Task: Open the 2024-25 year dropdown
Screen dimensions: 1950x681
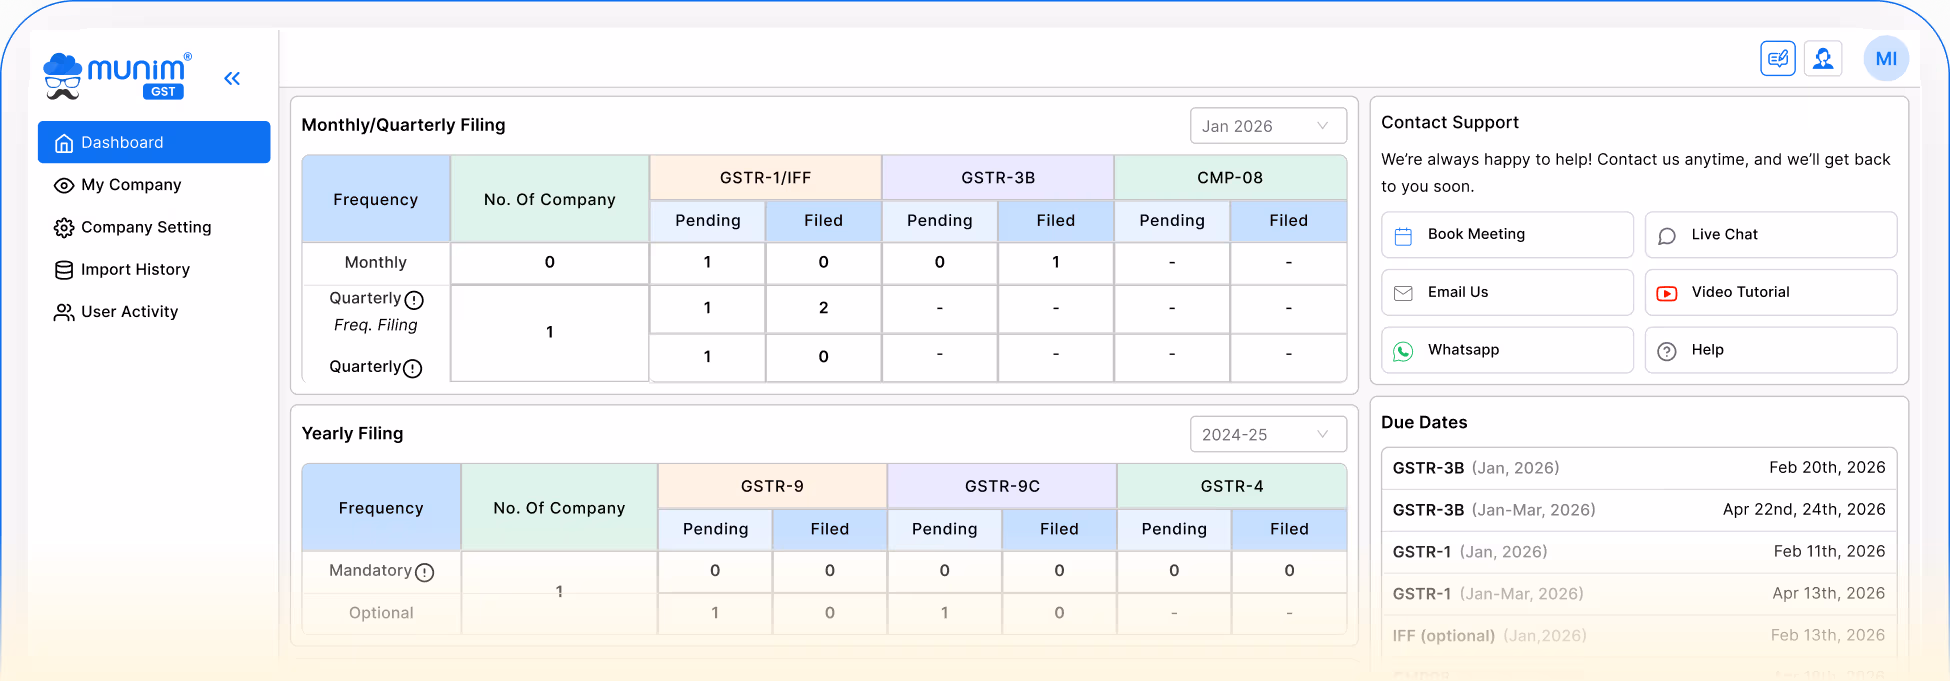Action: 1267,435
